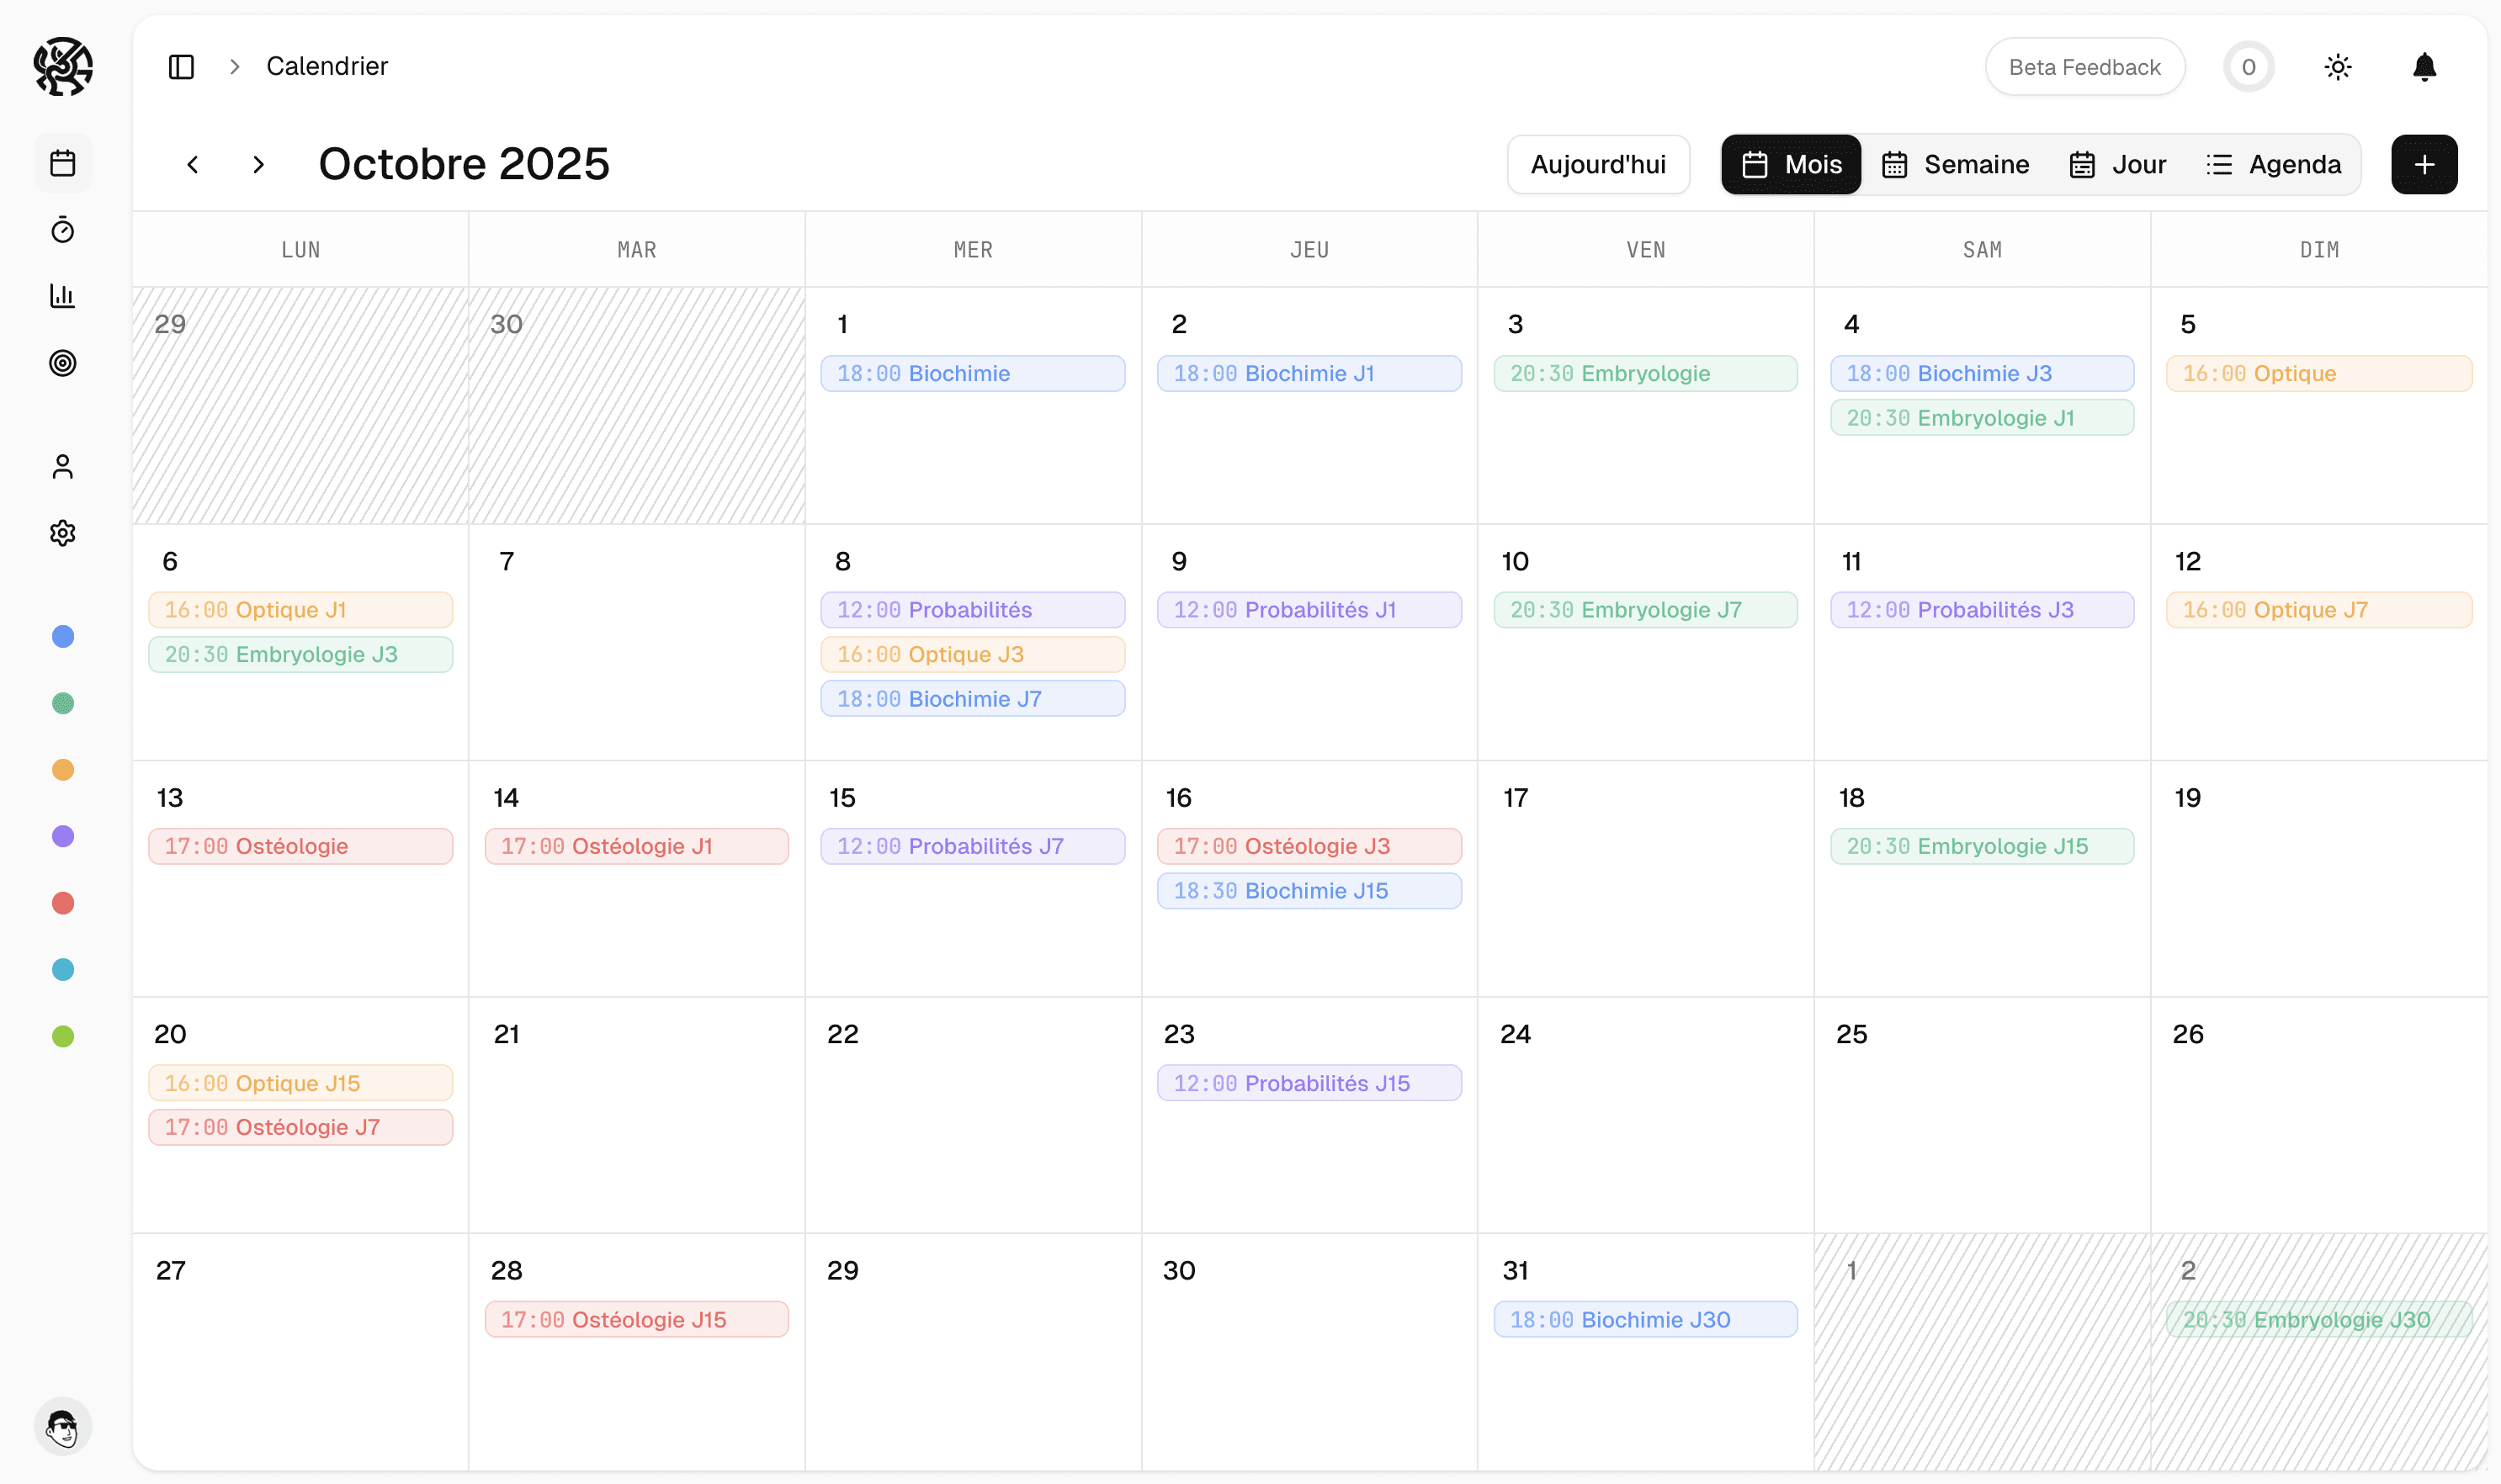This screenshot has width=2501, height=1484.
Task: Open notifications with the bell icon
Action: click(x=2424, y=66)
